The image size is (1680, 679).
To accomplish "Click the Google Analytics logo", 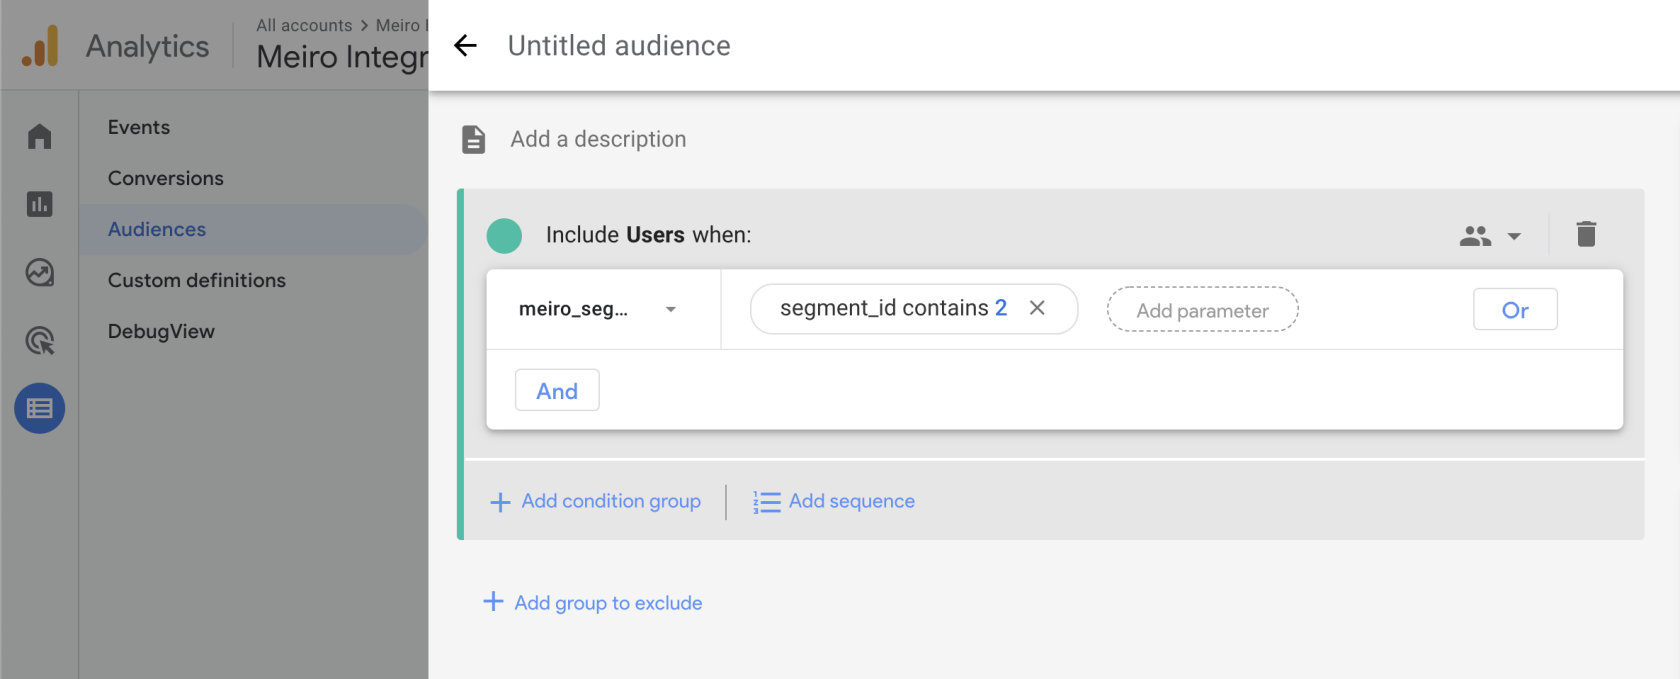I will [41, 46].
